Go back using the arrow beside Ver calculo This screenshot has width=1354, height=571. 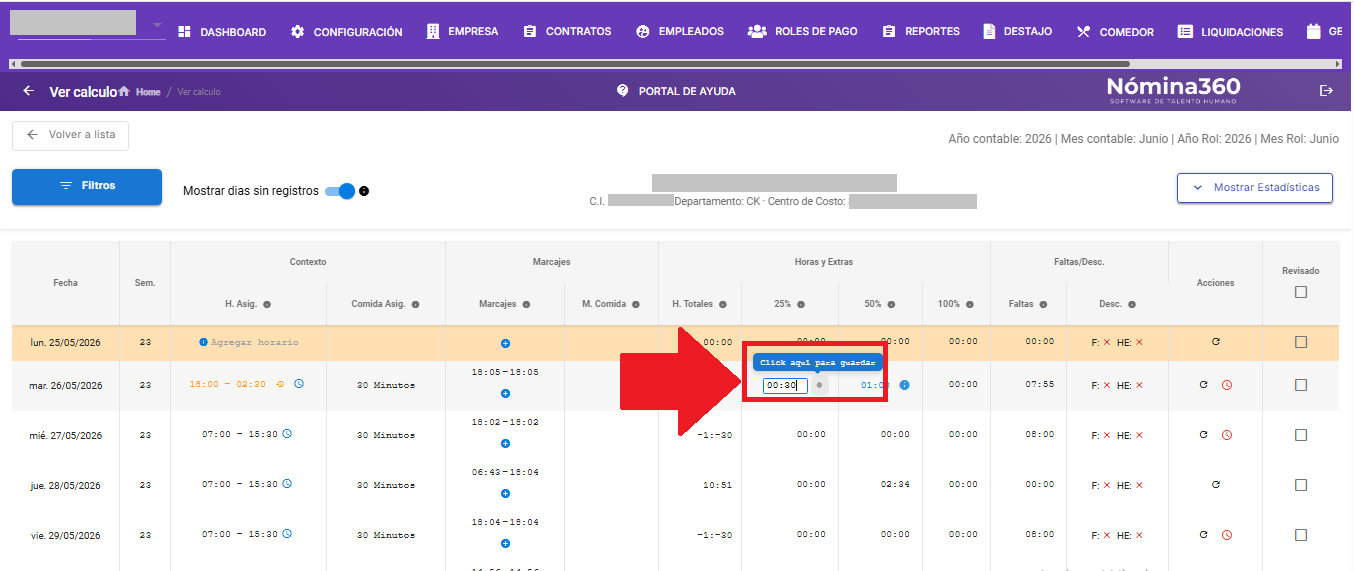[x=28, y=91]
